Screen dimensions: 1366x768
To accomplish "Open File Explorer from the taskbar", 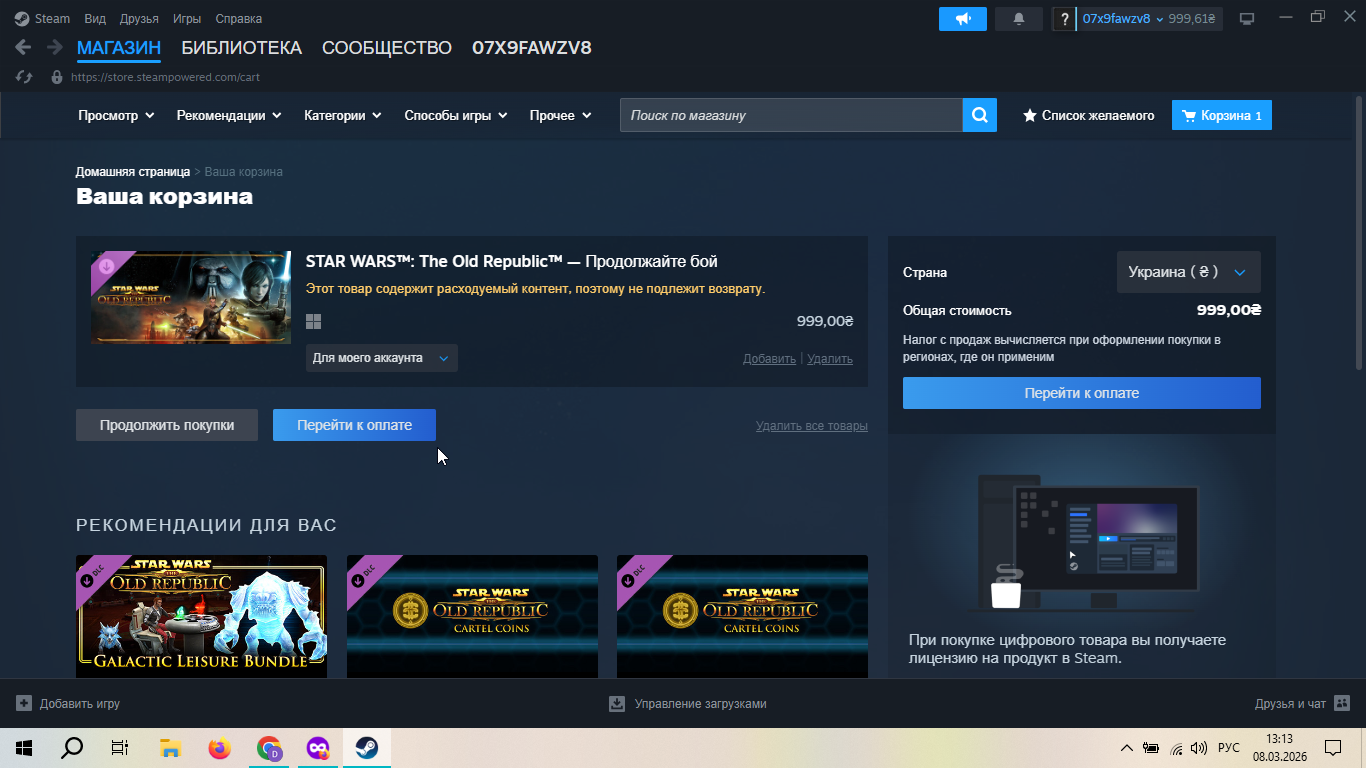I will (170, 748).
